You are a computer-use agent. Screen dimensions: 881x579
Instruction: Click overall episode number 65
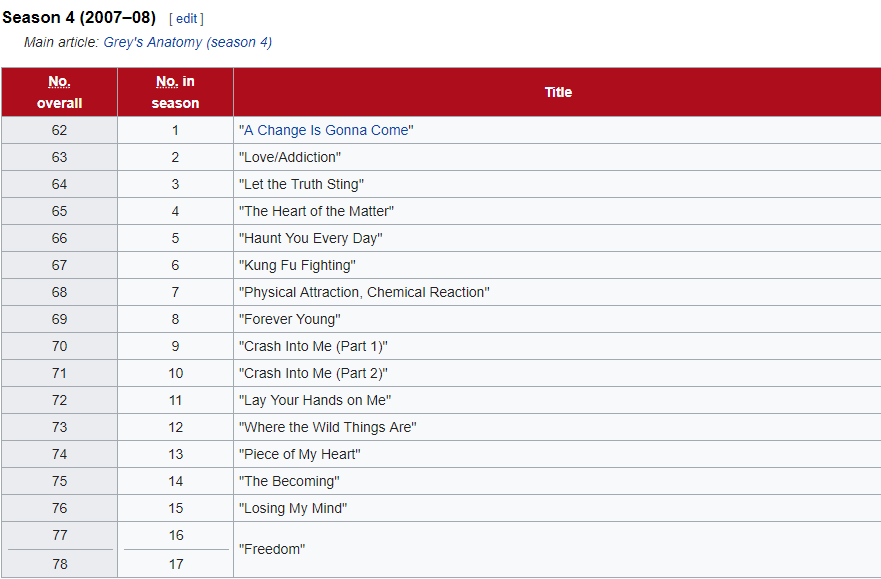click(x=60, y=211)
